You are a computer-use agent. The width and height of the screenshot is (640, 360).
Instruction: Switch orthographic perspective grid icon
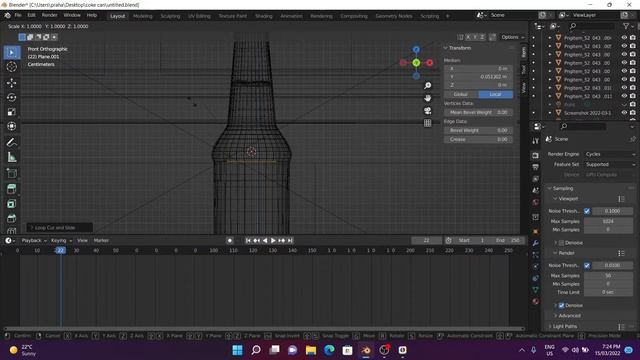(427, 123)
